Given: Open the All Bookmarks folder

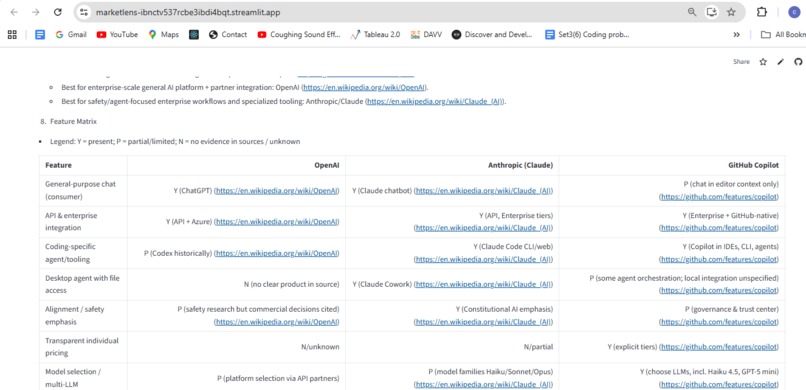Looking at the screenshot, I should click(783, 34).
